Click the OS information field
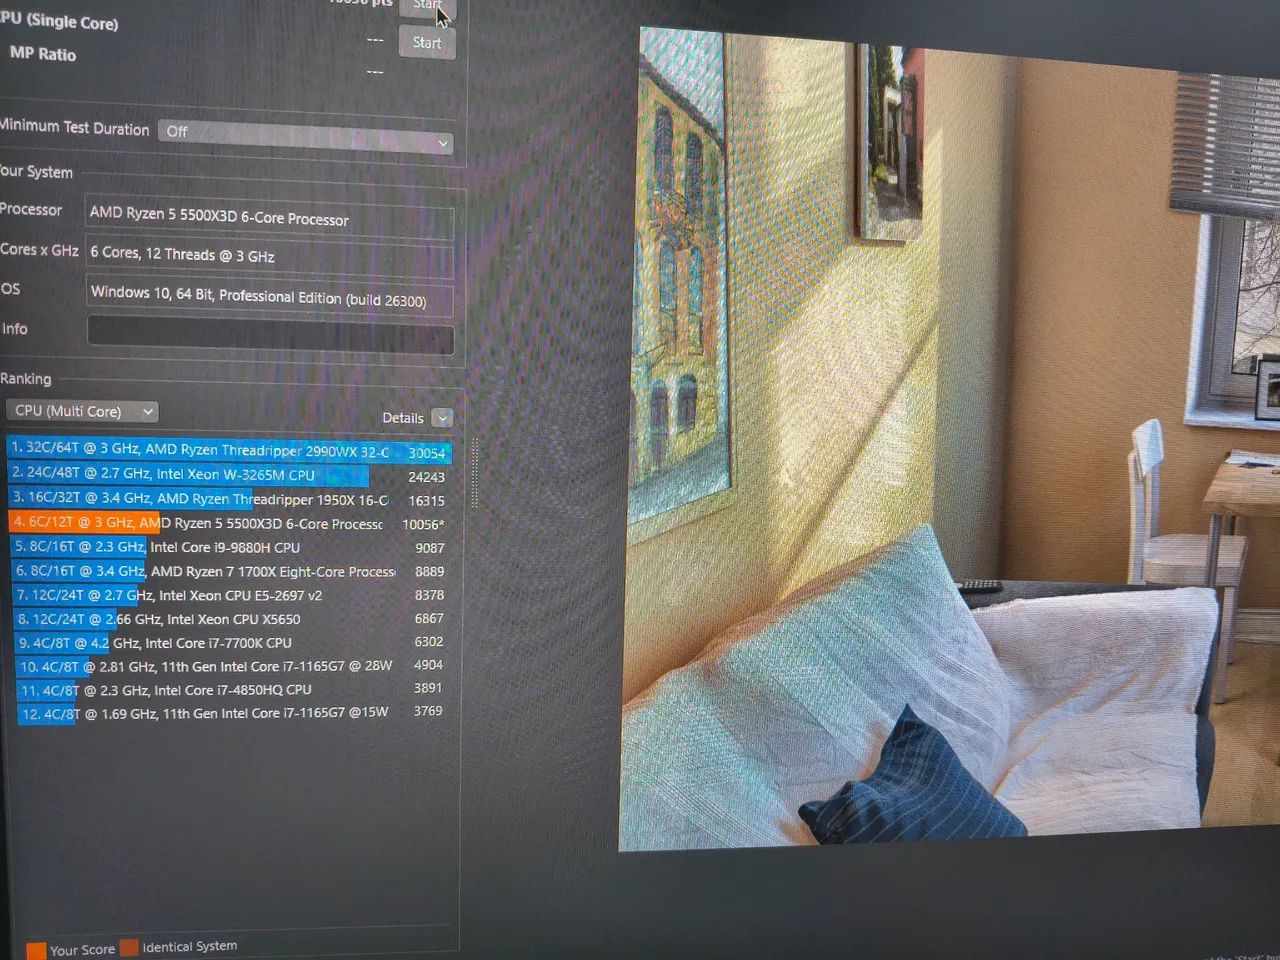This screenshot has height=960, width=1280. (270, 297)
